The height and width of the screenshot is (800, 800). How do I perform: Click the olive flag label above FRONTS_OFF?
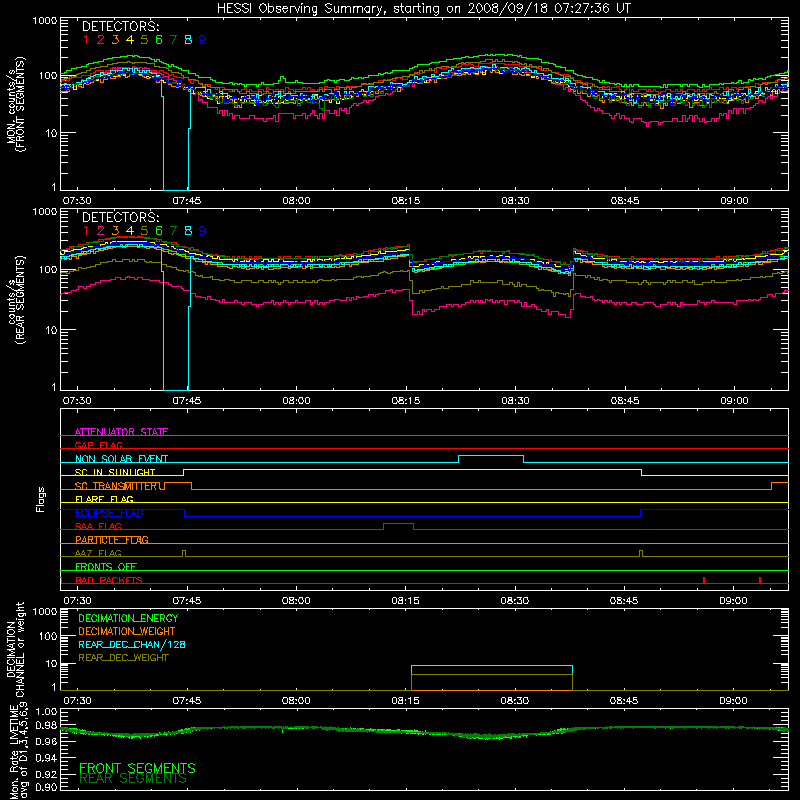point(98,553)
